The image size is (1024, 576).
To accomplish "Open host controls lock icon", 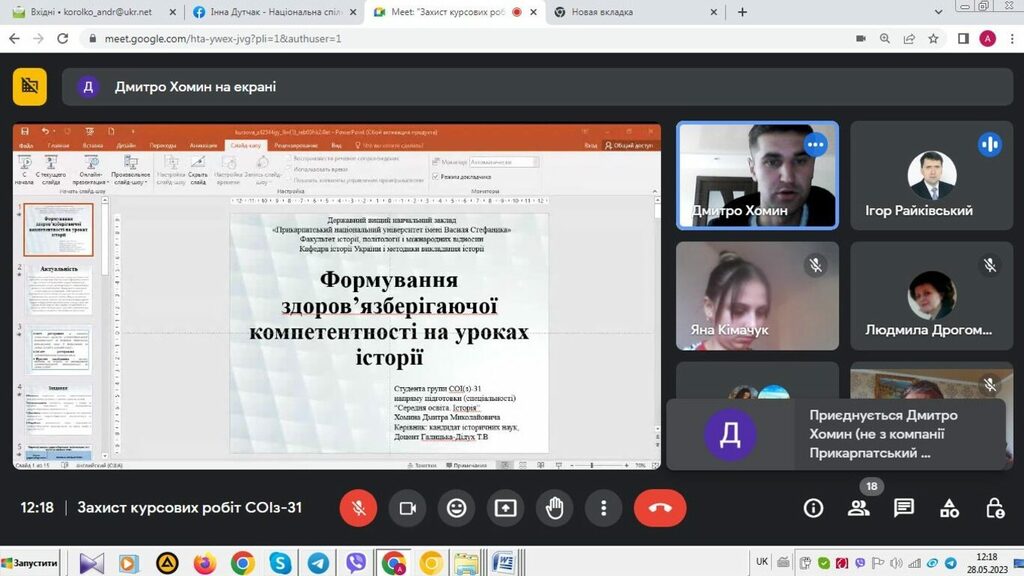I will click(994, 508).
